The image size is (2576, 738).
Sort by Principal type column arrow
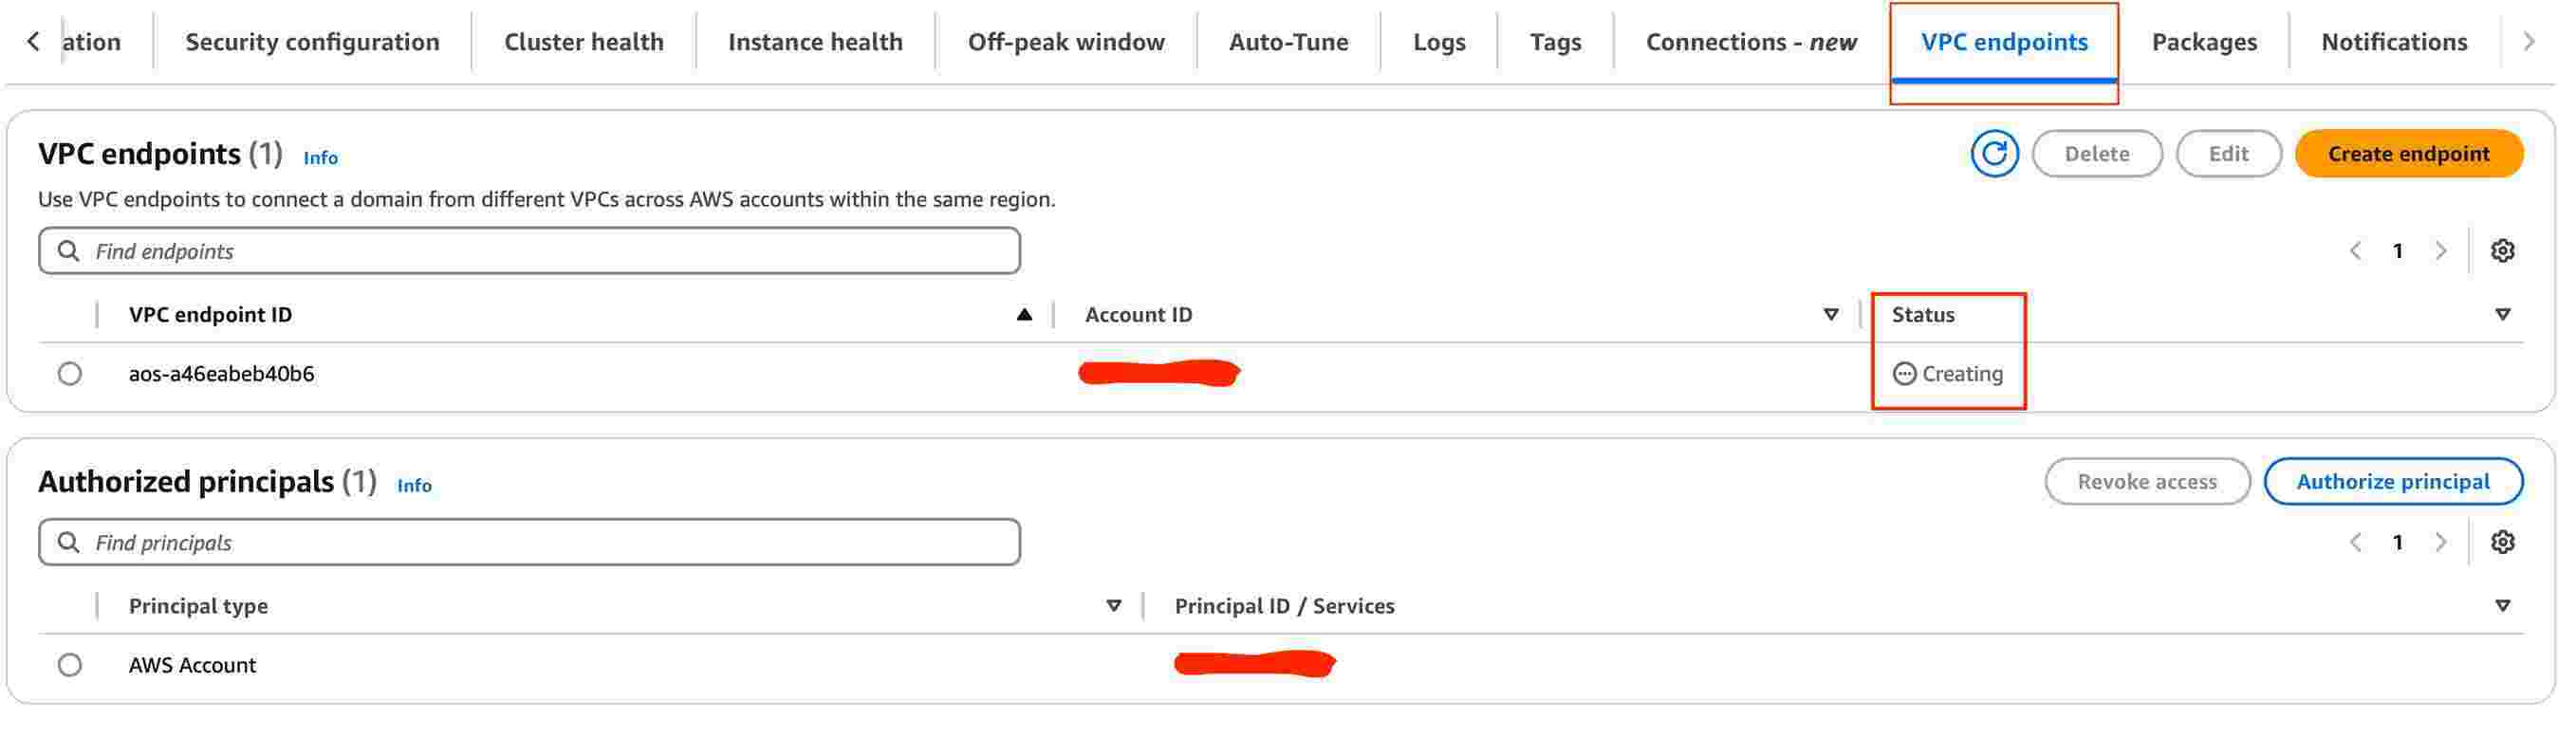point(1114,606)
